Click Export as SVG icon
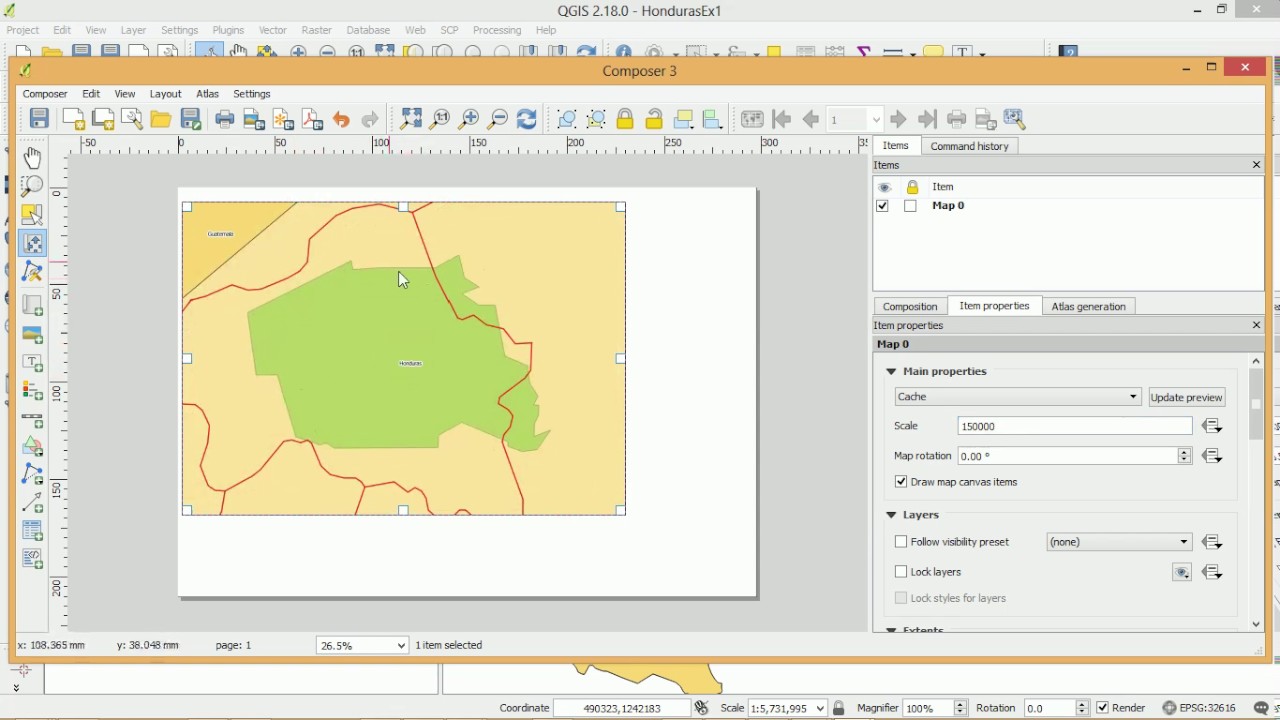This screenshot has width=1280, height=720. click(x=283, y=119)
